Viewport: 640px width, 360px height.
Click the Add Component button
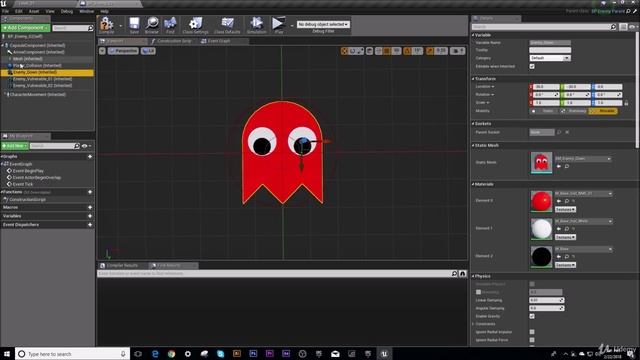26,27
